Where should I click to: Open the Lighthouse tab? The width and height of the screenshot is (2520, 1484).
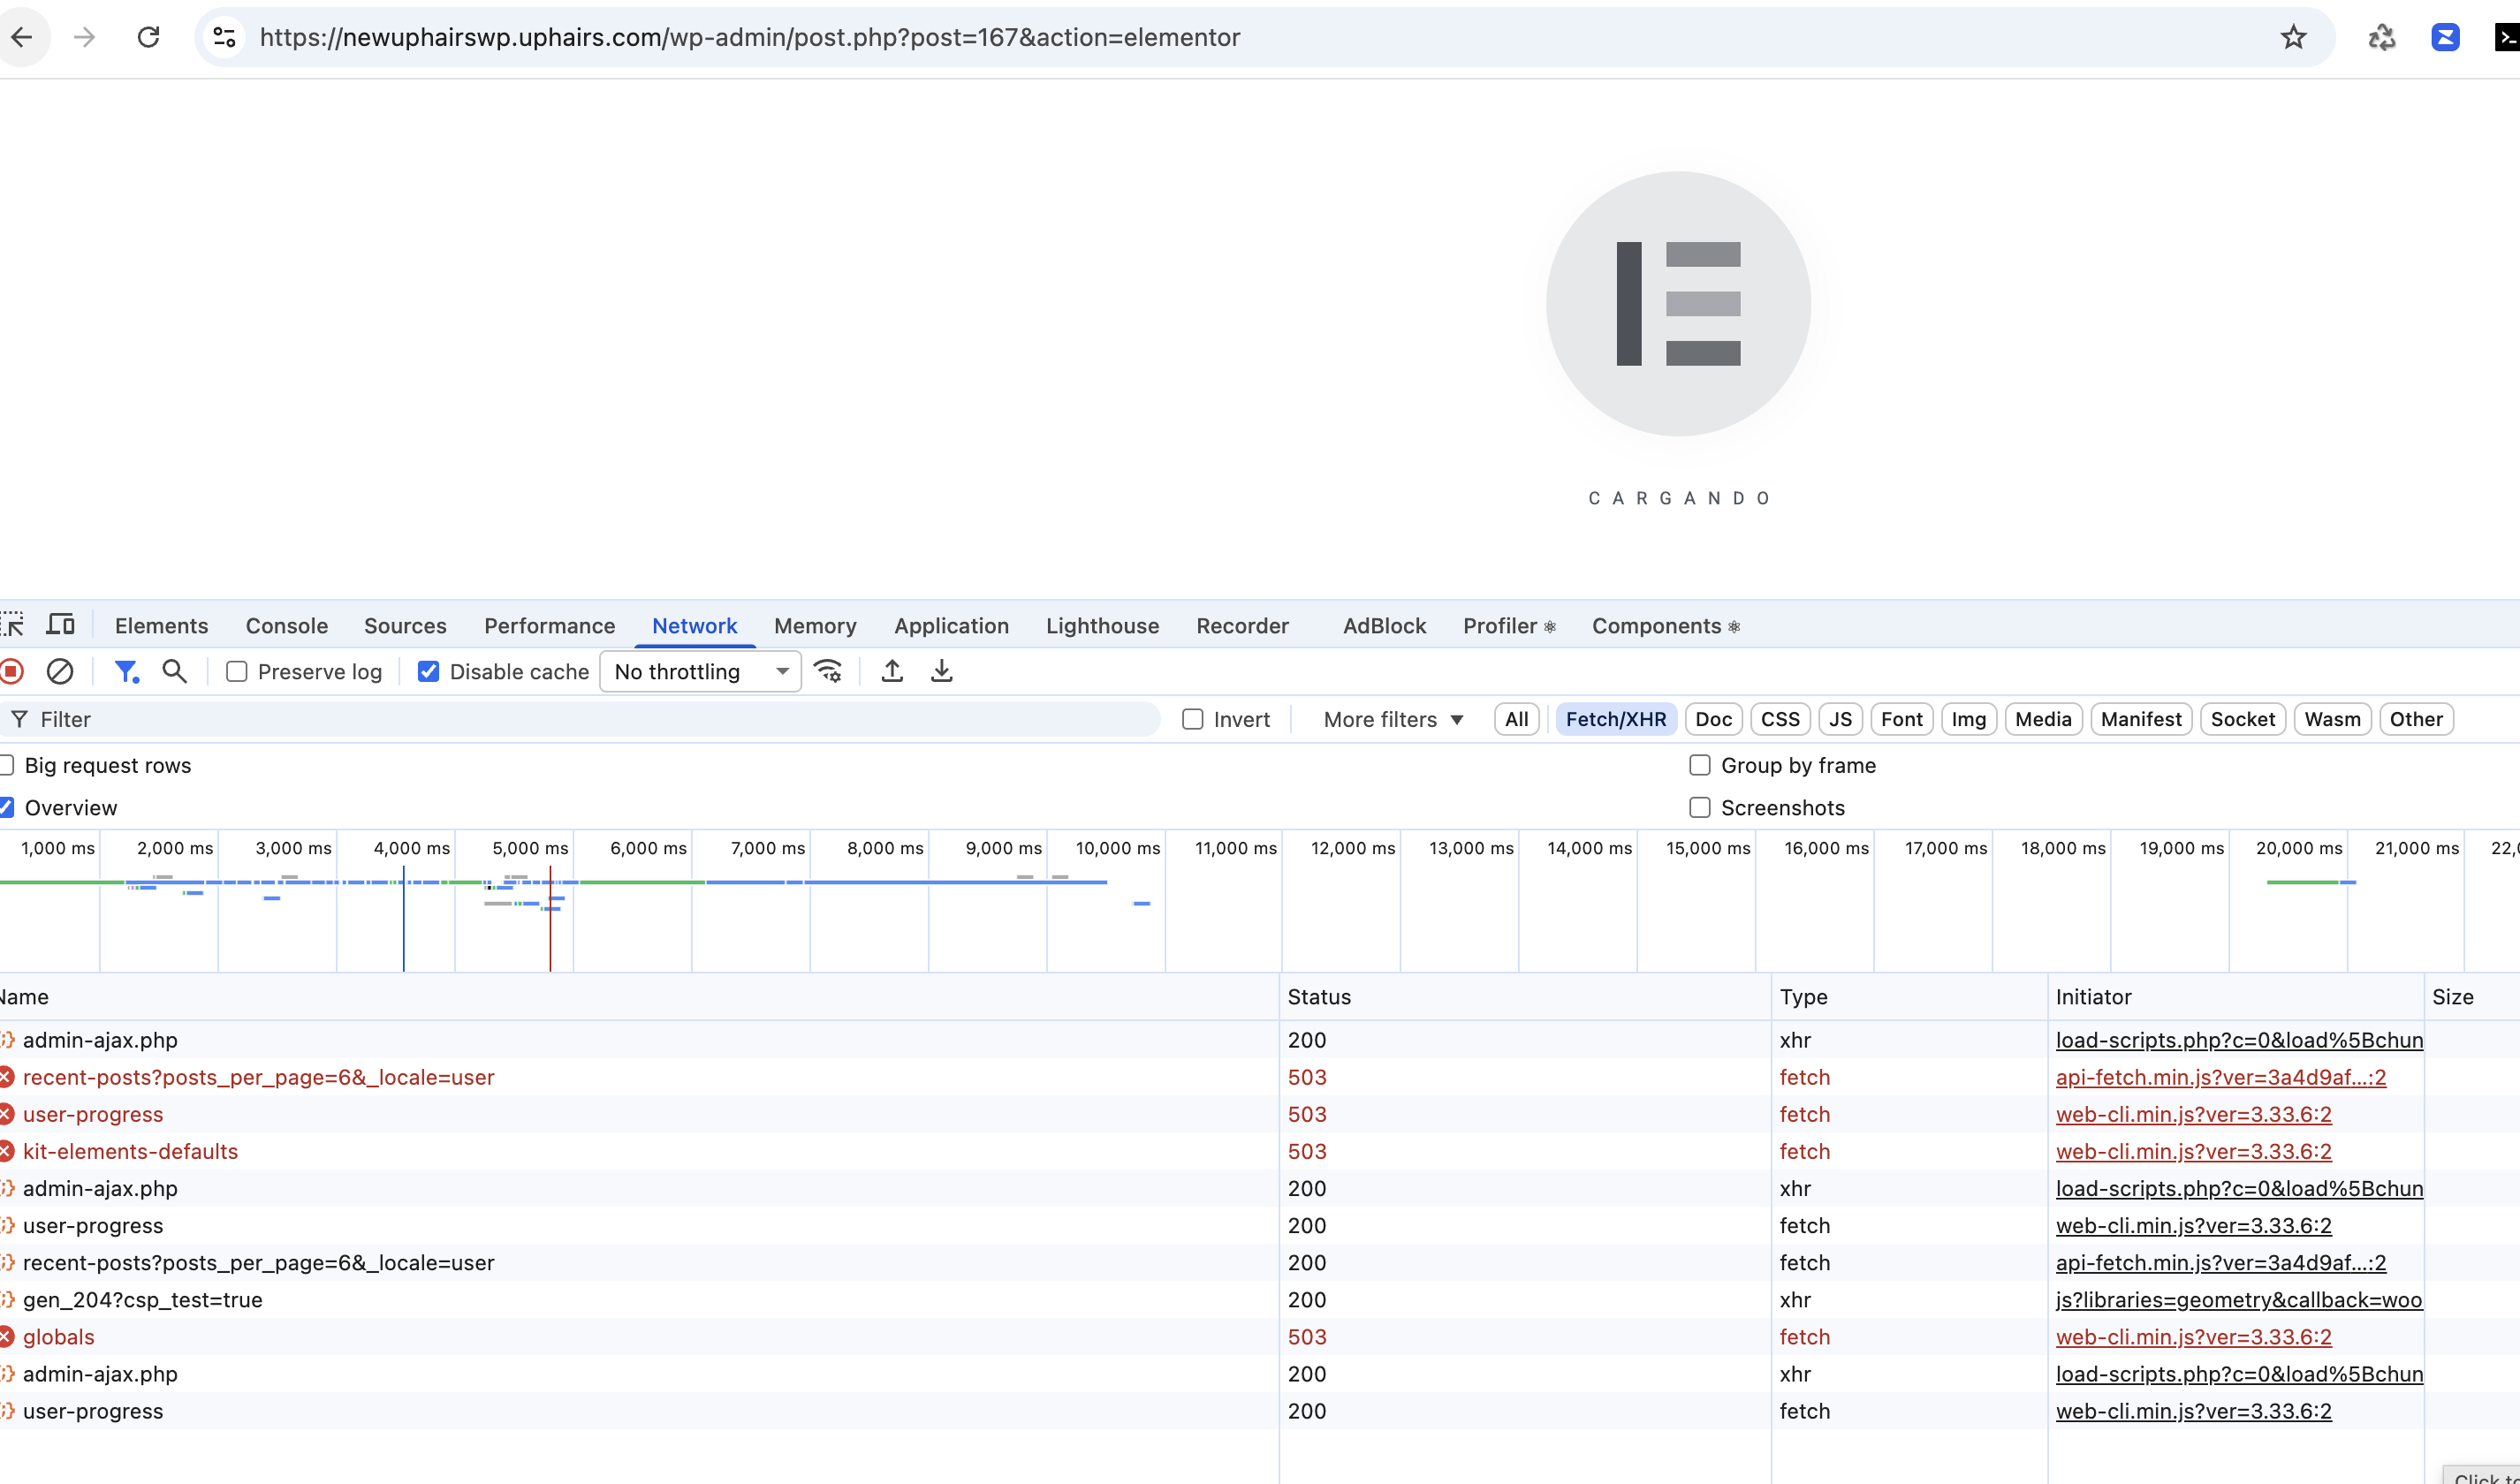click(1102, 626)
